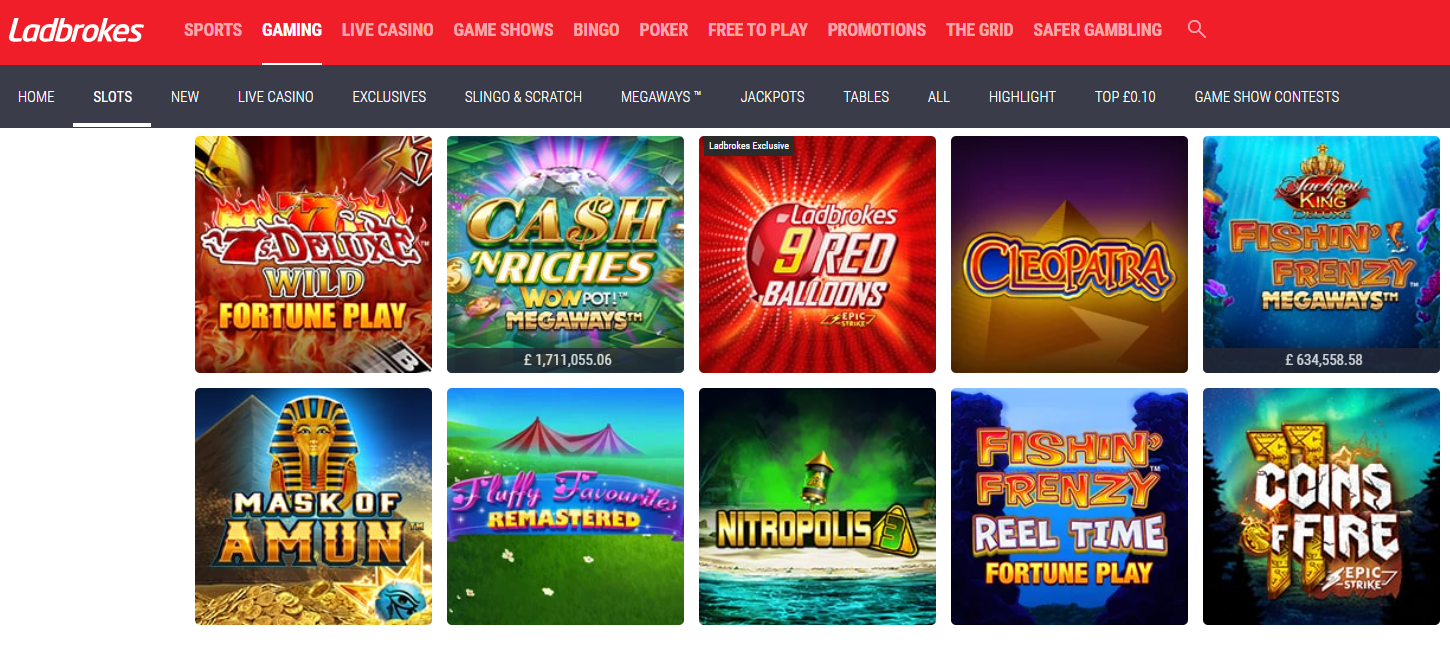Open the Promotions section

coord(876,30)
